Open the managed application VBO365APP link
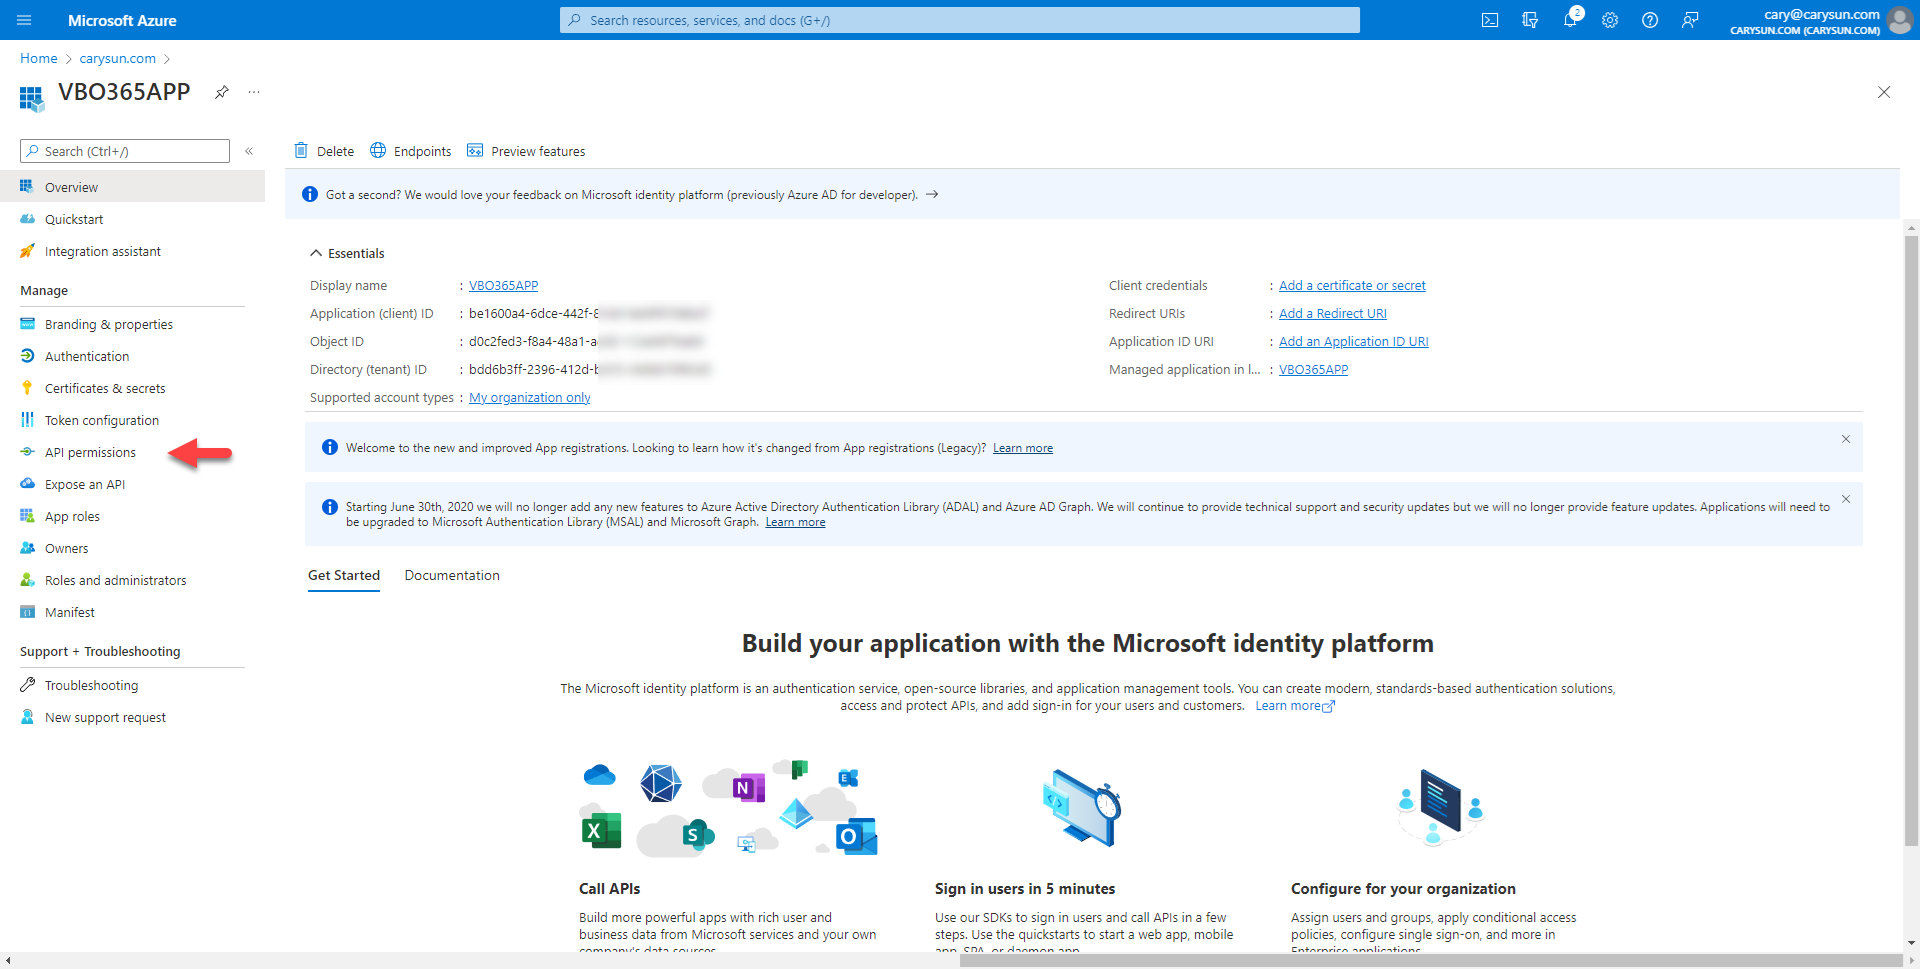The image size is (1920, 969). pyautogui.click(x=1313, y=369)
